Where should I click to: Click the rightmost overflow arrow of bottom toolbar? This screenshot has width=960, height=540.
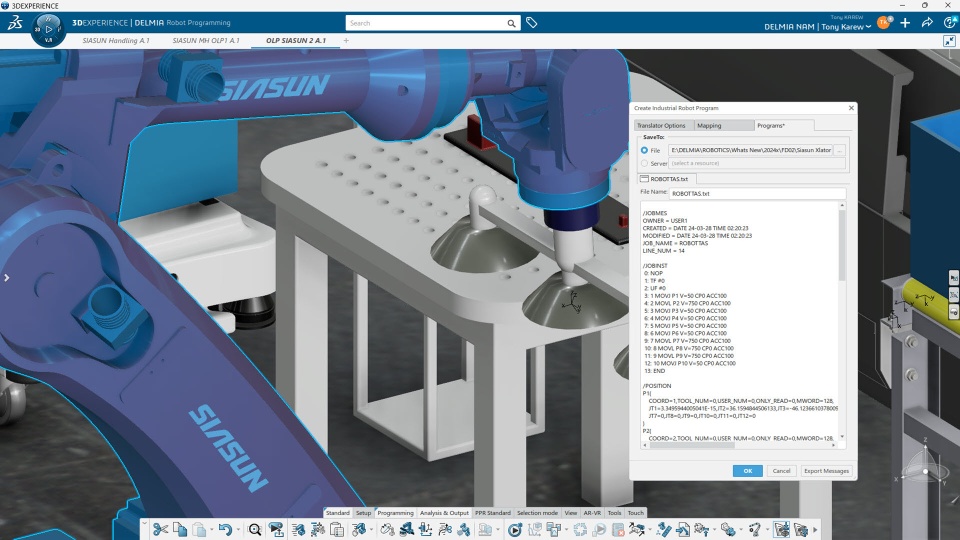click(815, 530)
